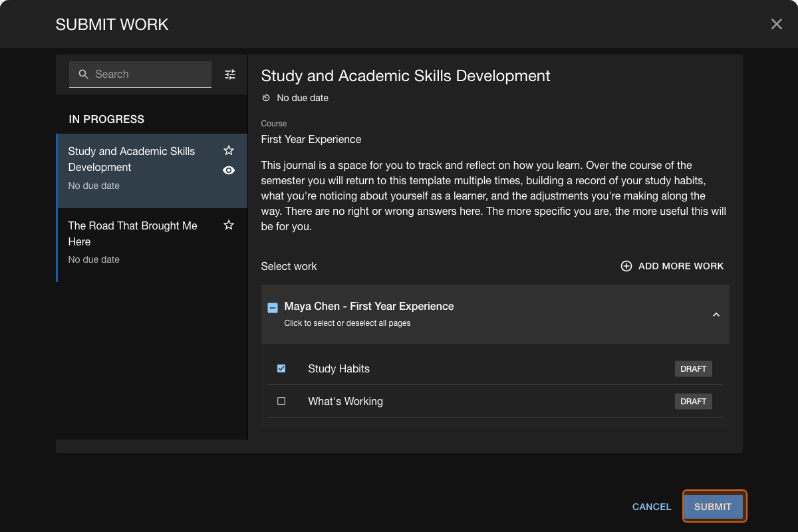Toggle the select-all checkbox for Maya Chen portfolio

273,307
